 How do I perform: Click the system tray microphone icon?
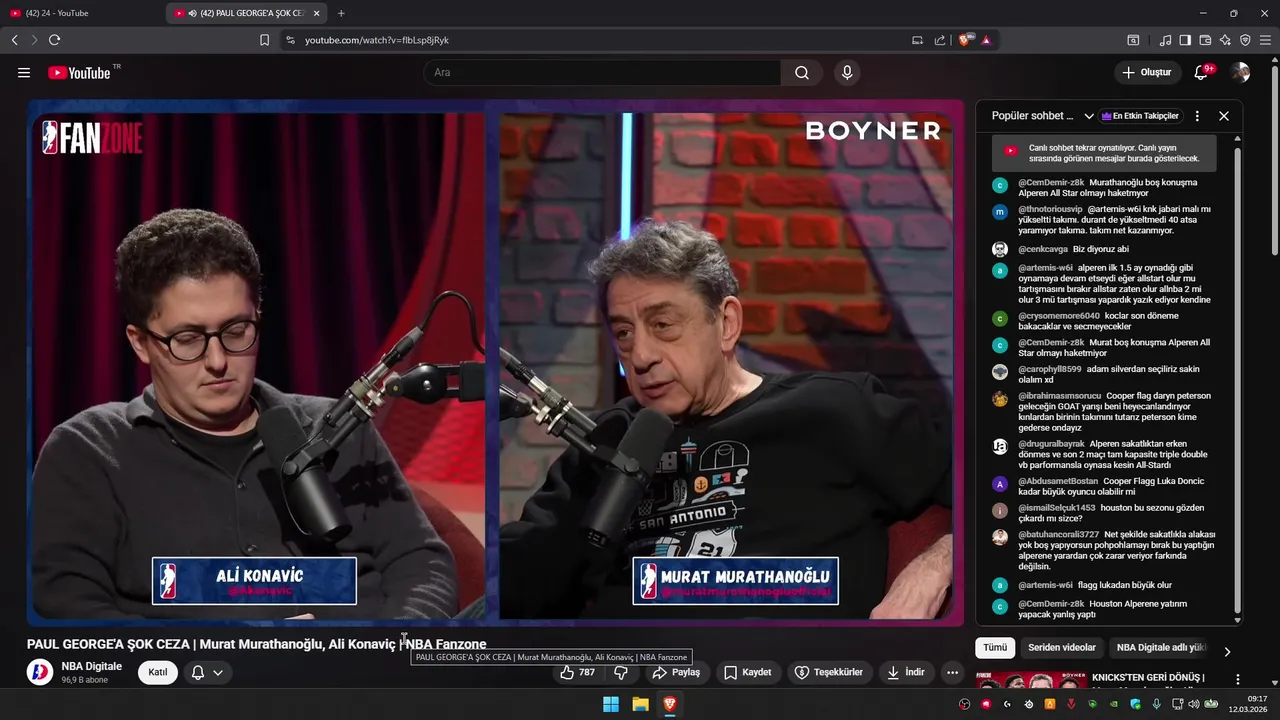coord(1156,704)
